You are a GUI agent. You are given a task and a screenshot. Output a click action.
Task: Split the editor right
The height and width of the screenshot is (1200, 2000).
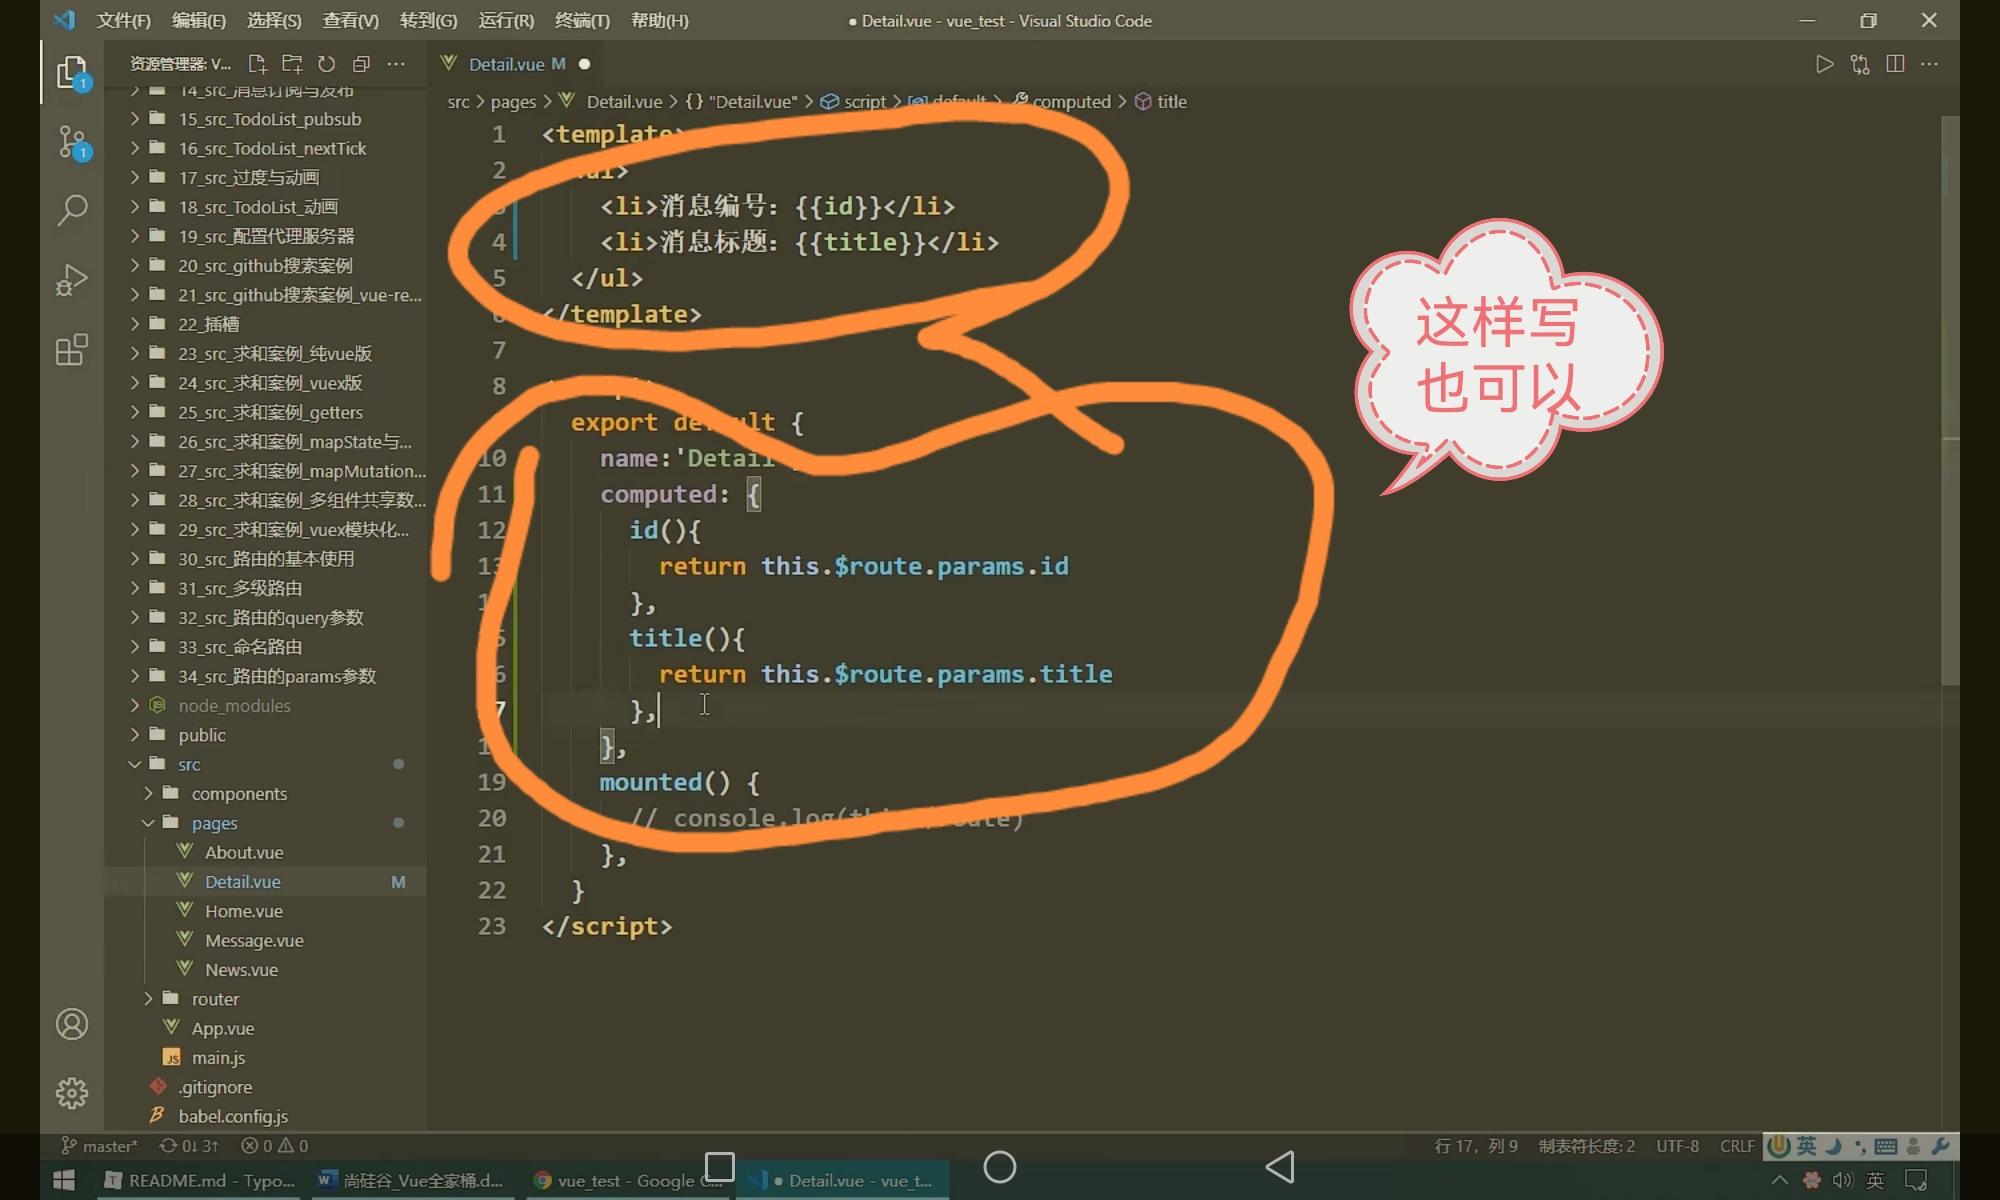click(1894, 64)
